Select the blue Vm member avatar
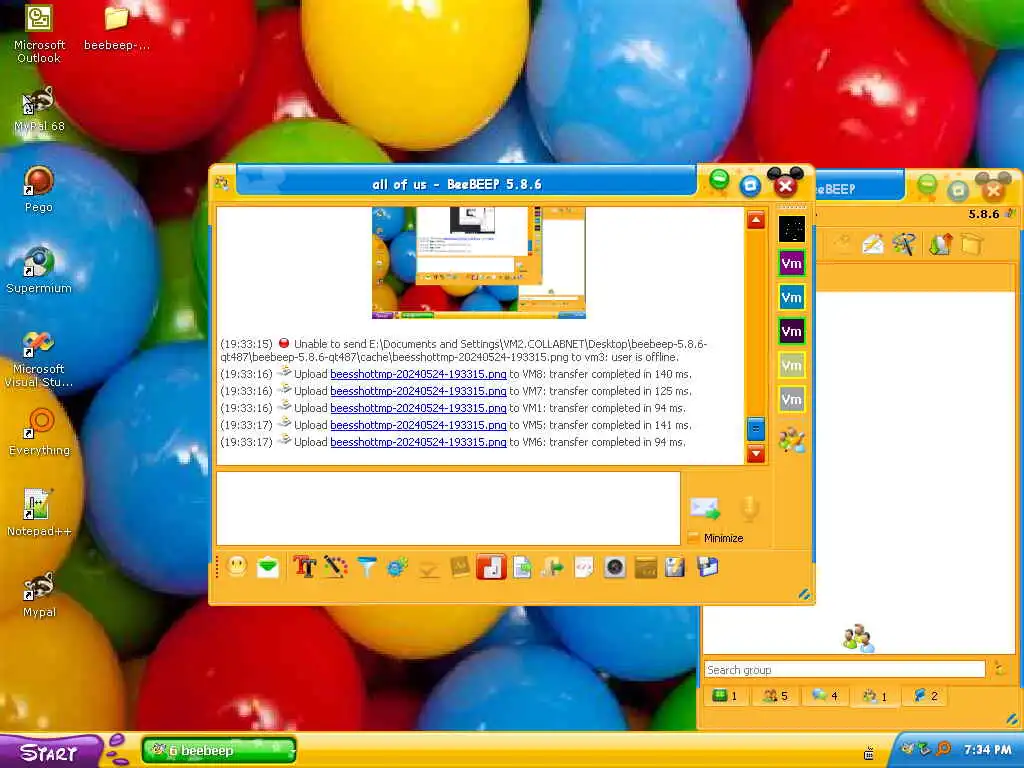Screen dimensions: 1024x768 [792, 297]
